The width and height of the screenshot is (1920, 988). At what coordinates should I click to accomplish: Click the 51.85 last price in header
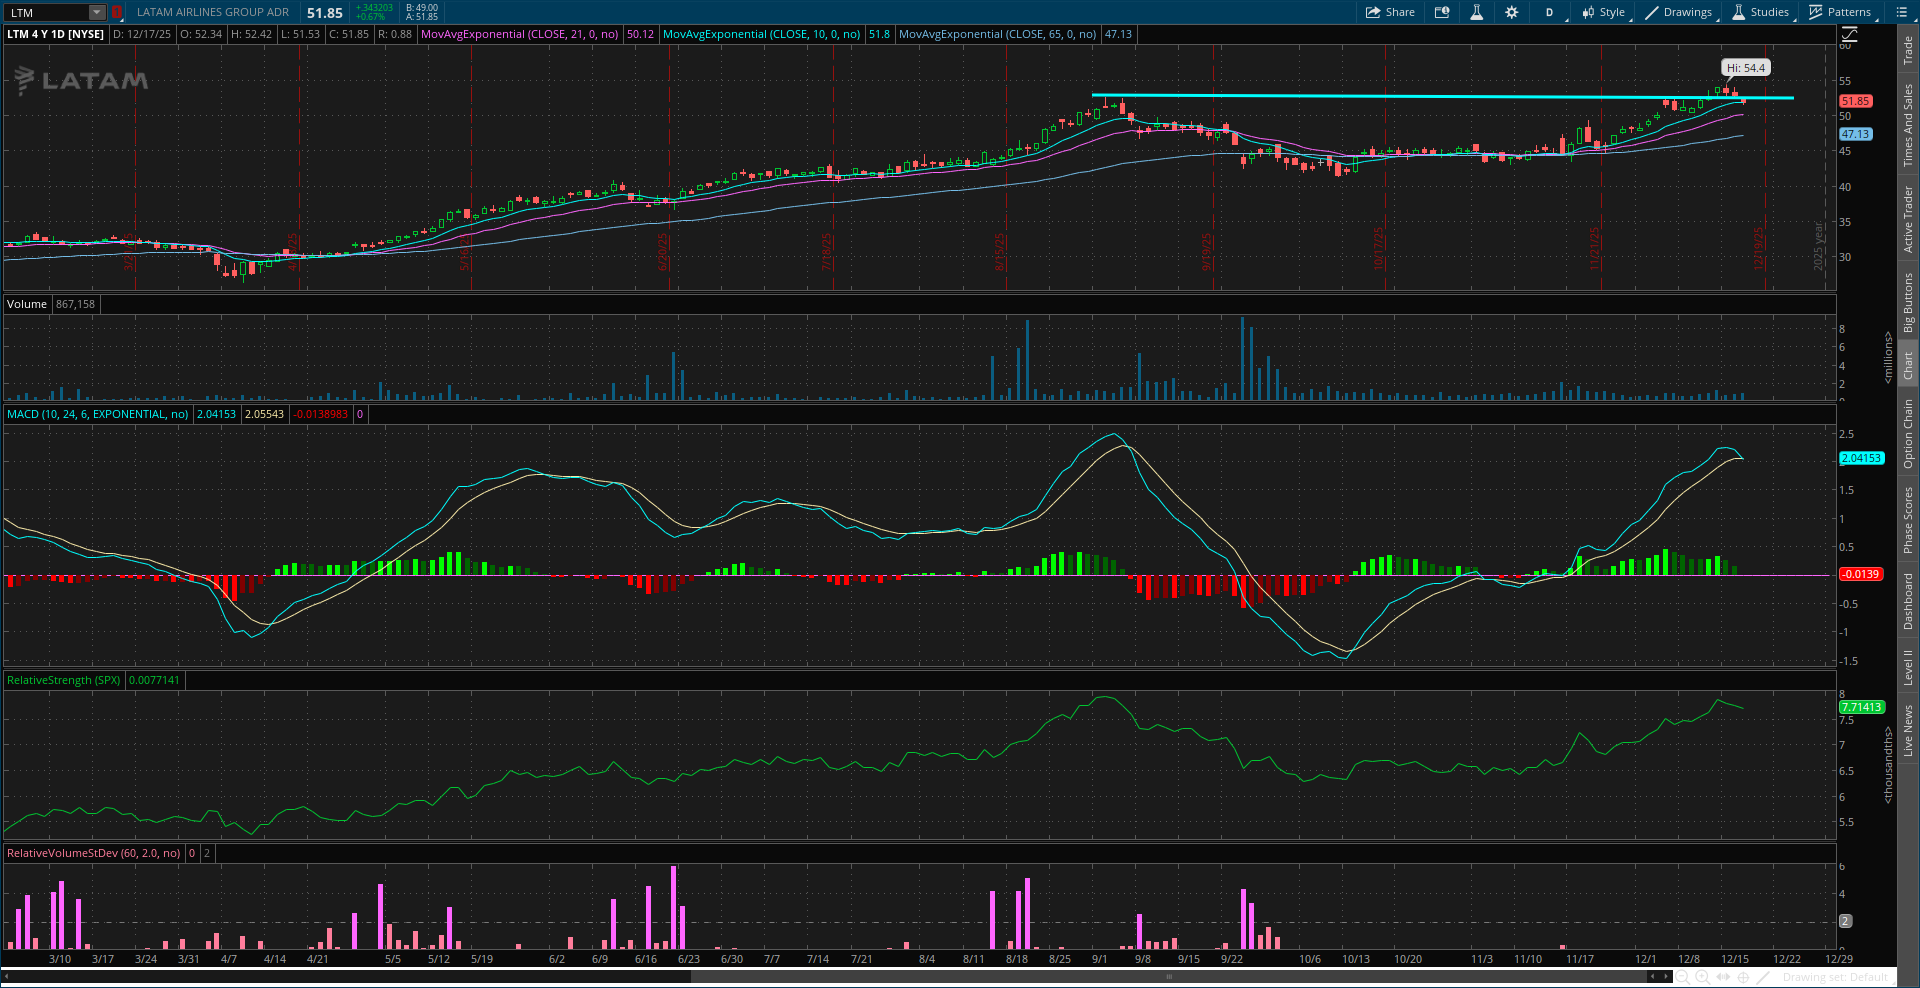(325, 13)
